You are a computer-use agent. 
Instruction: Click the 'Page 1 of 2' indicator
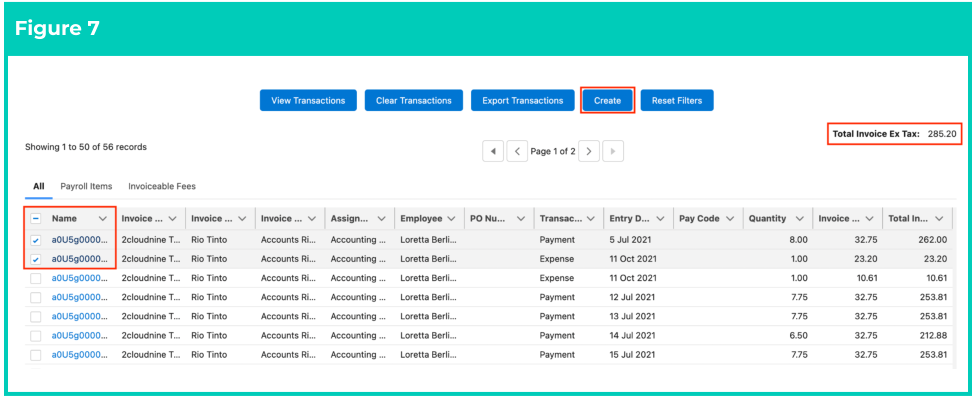(553, 151)
